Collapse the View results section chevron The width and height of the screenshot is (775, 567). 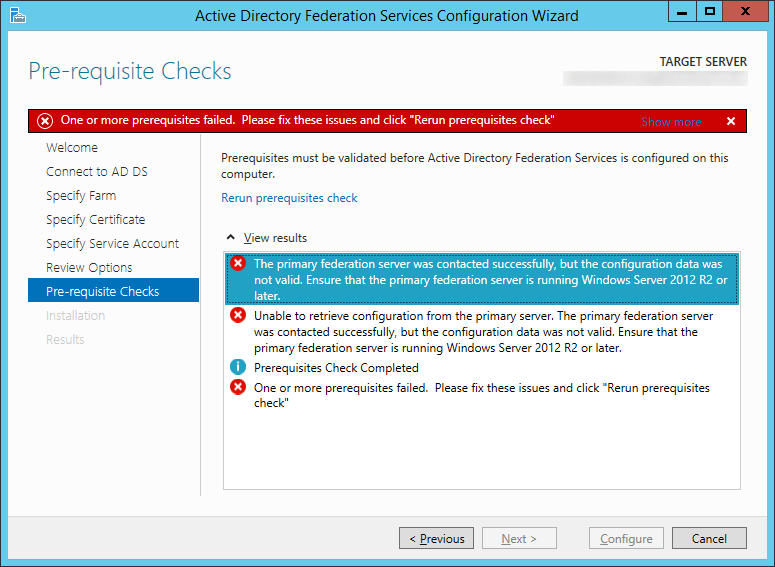[x=230, y=237]
